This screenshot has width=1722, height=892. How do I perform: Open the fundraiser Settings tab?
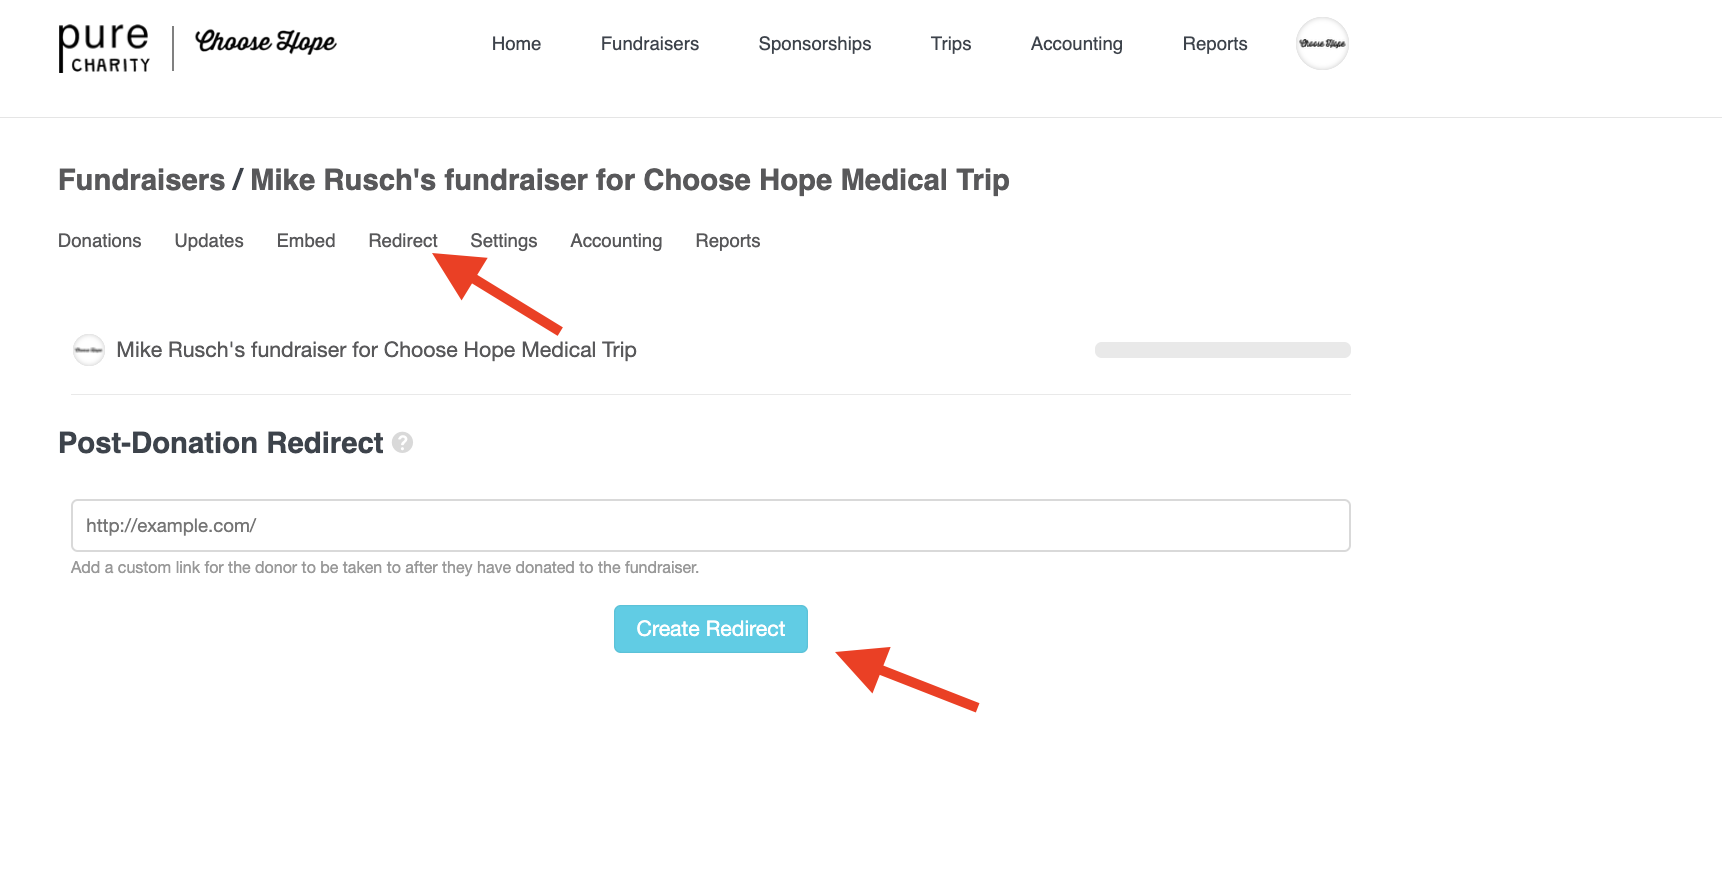(504, 241)
